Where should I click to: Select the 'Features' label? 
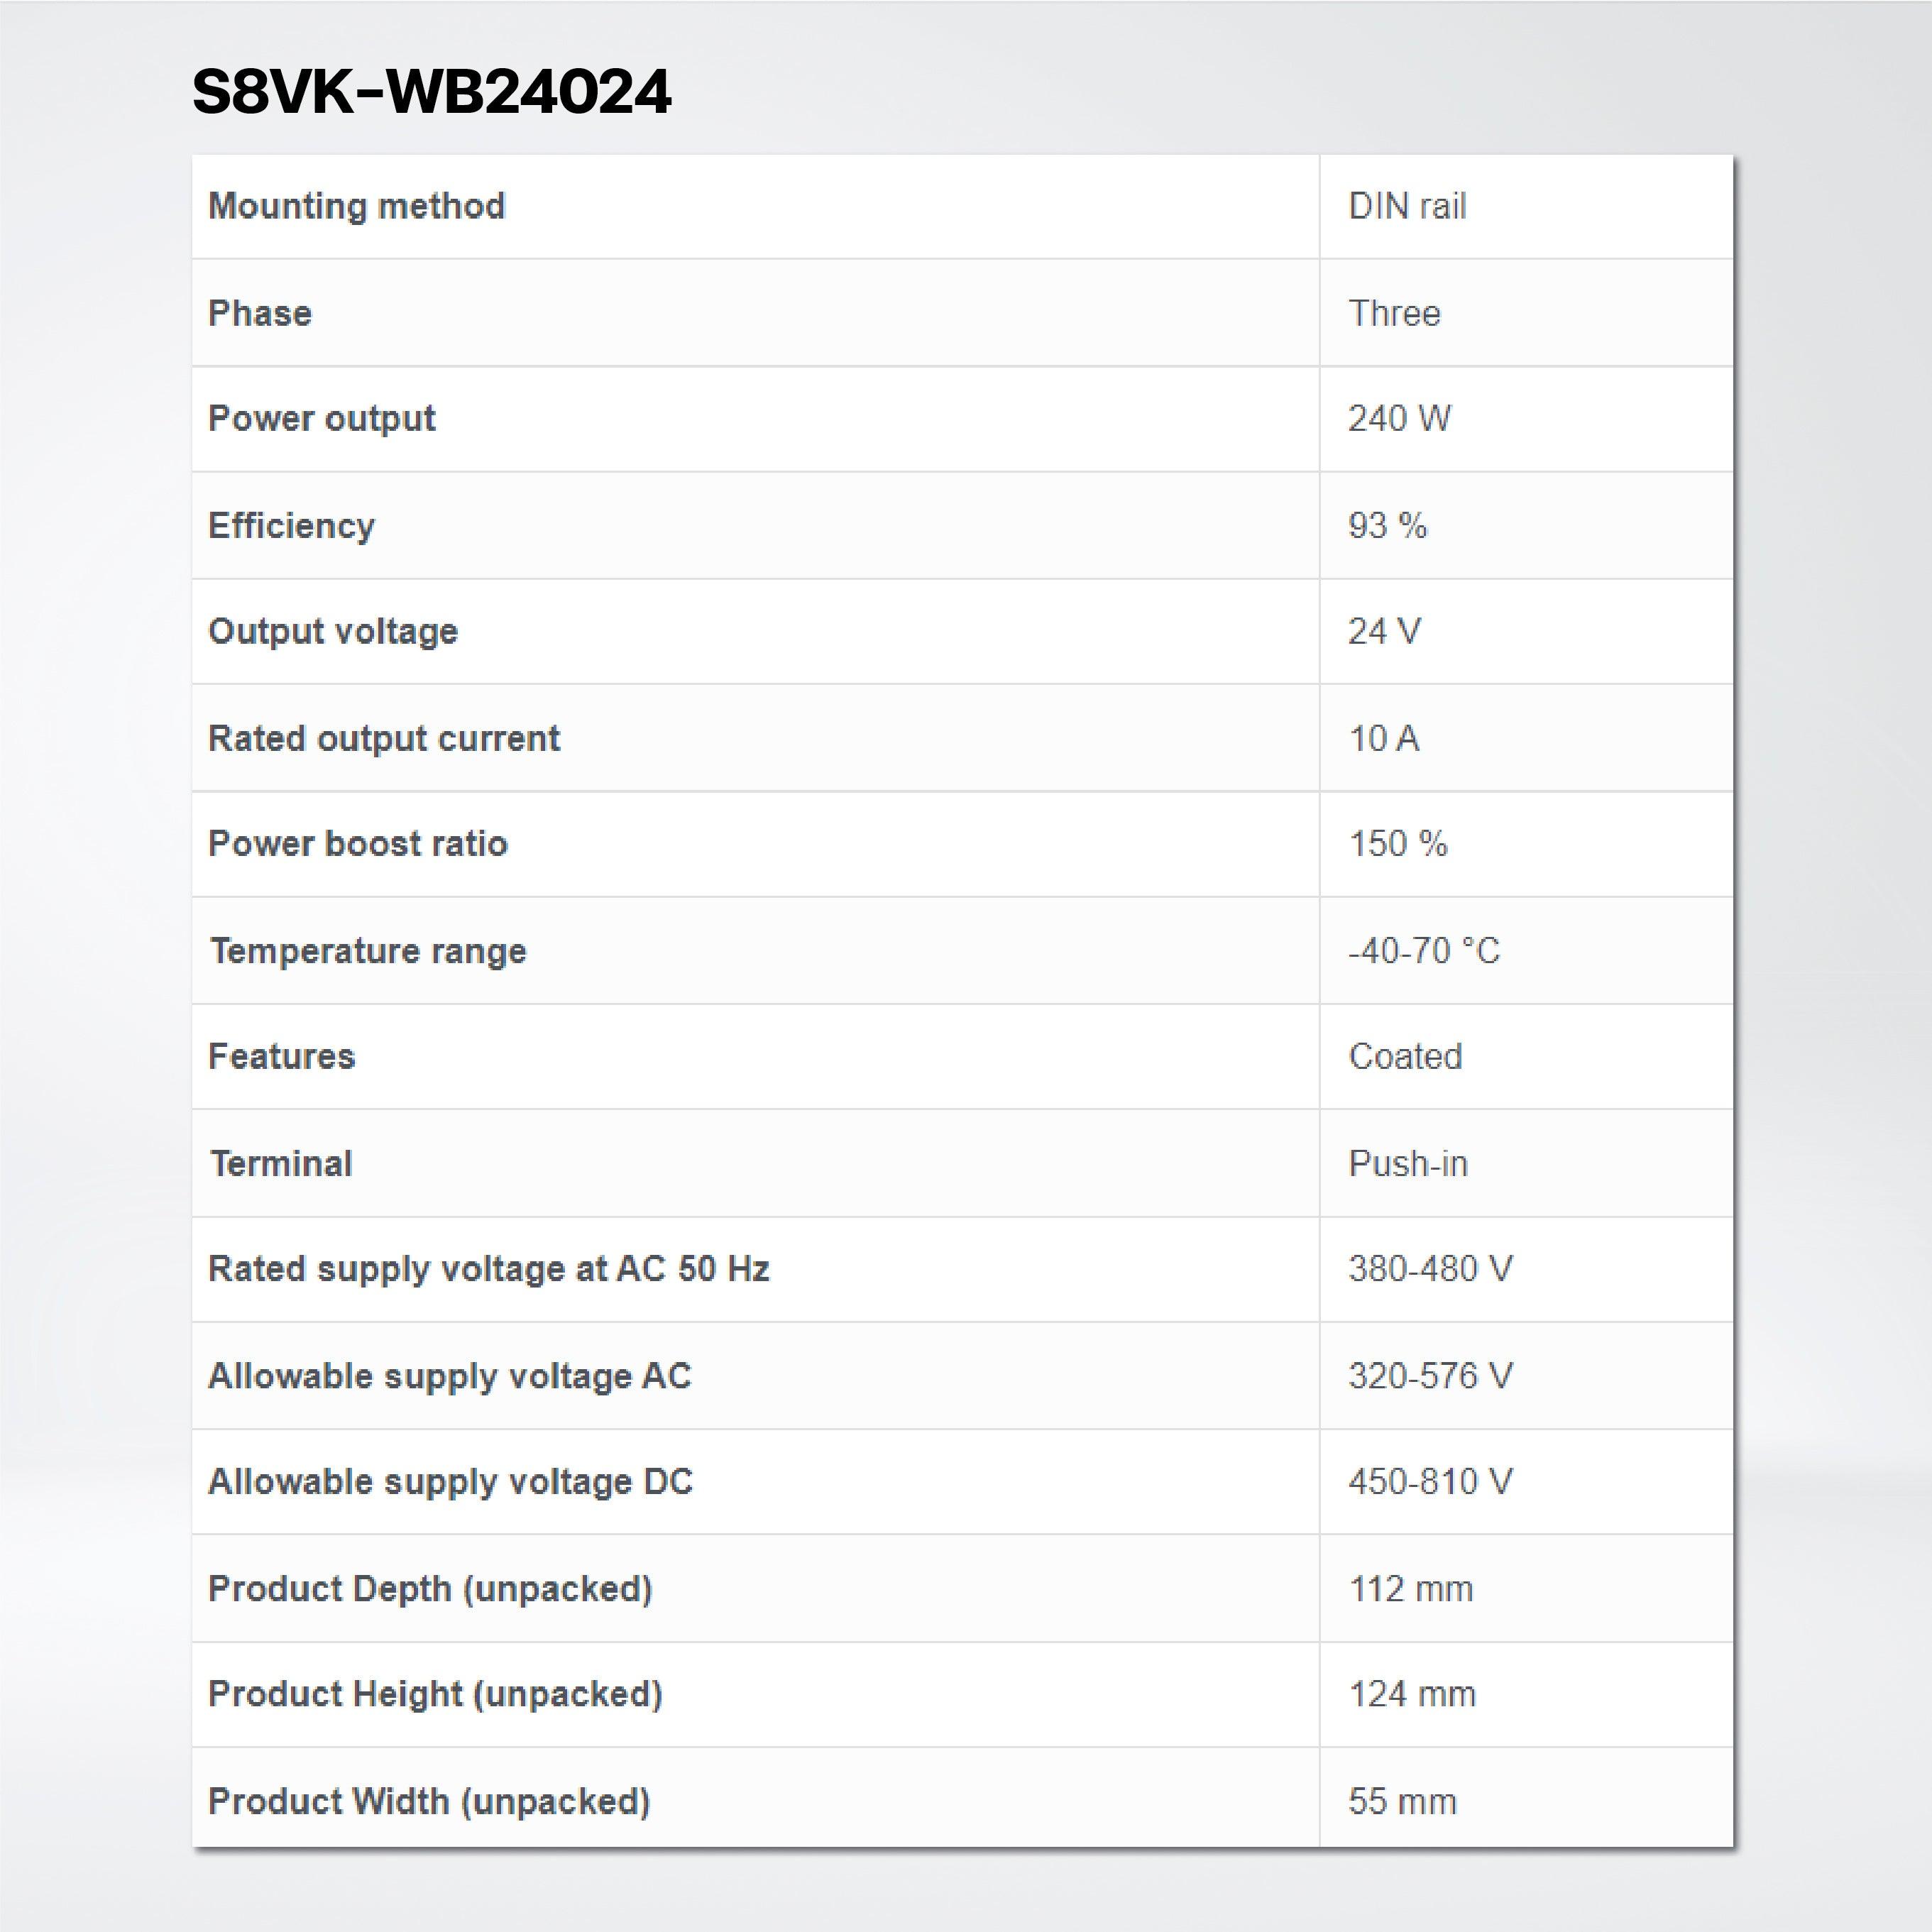tap(282, 1057)
